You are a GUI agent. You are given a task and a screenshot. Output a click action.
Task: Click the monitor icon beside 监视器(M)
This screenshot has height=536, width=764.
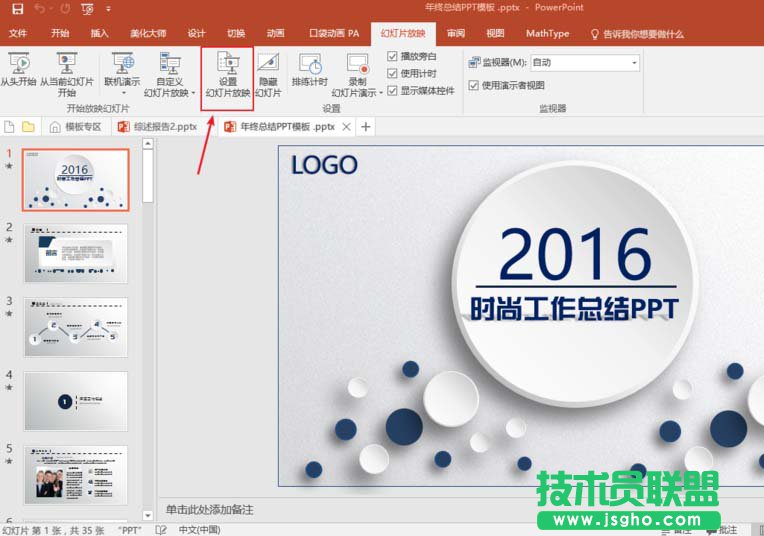click(x=474, y=62)
